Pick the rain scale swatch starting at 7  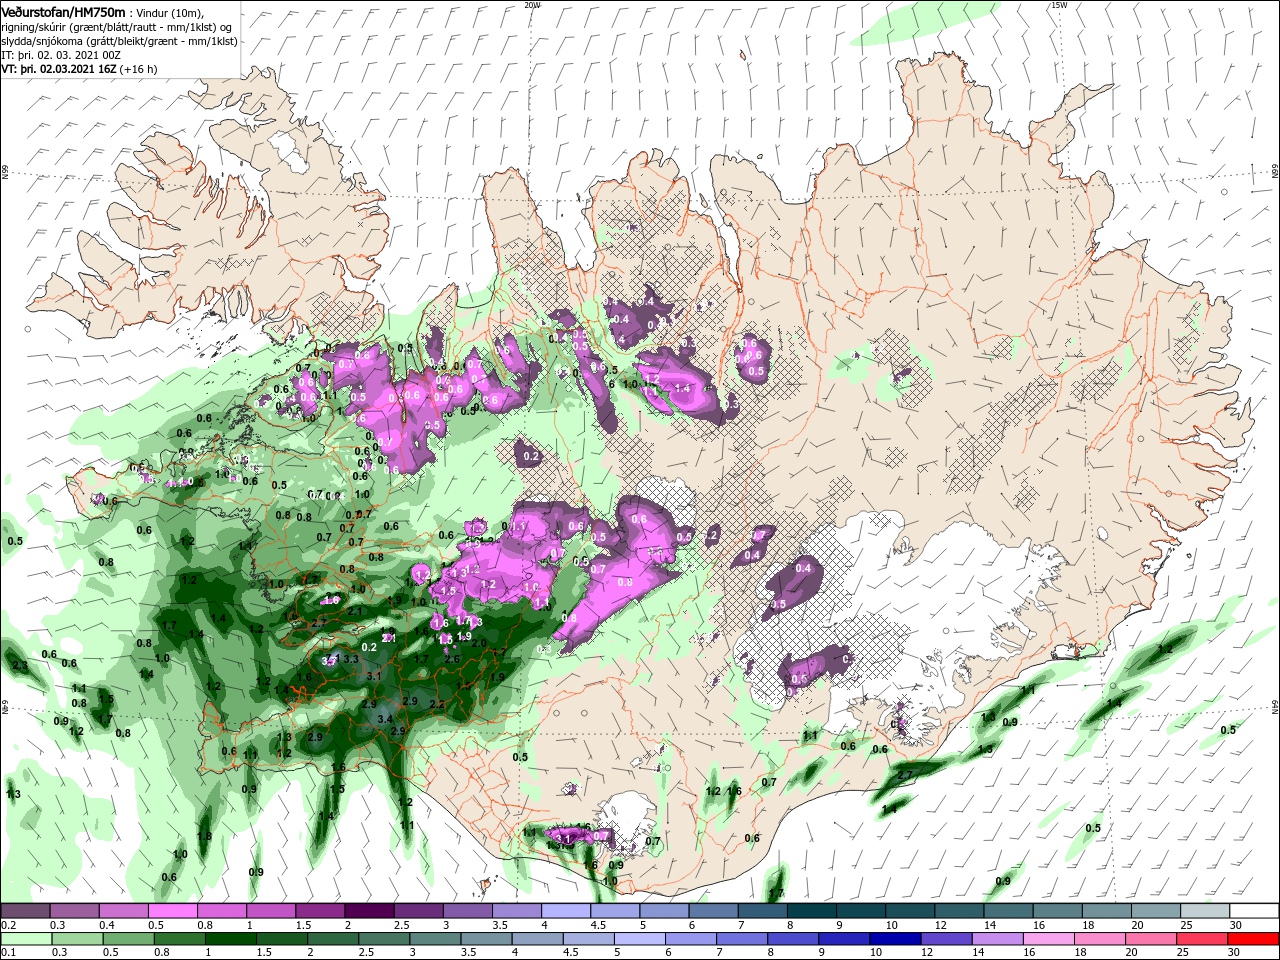click(742, 939)
